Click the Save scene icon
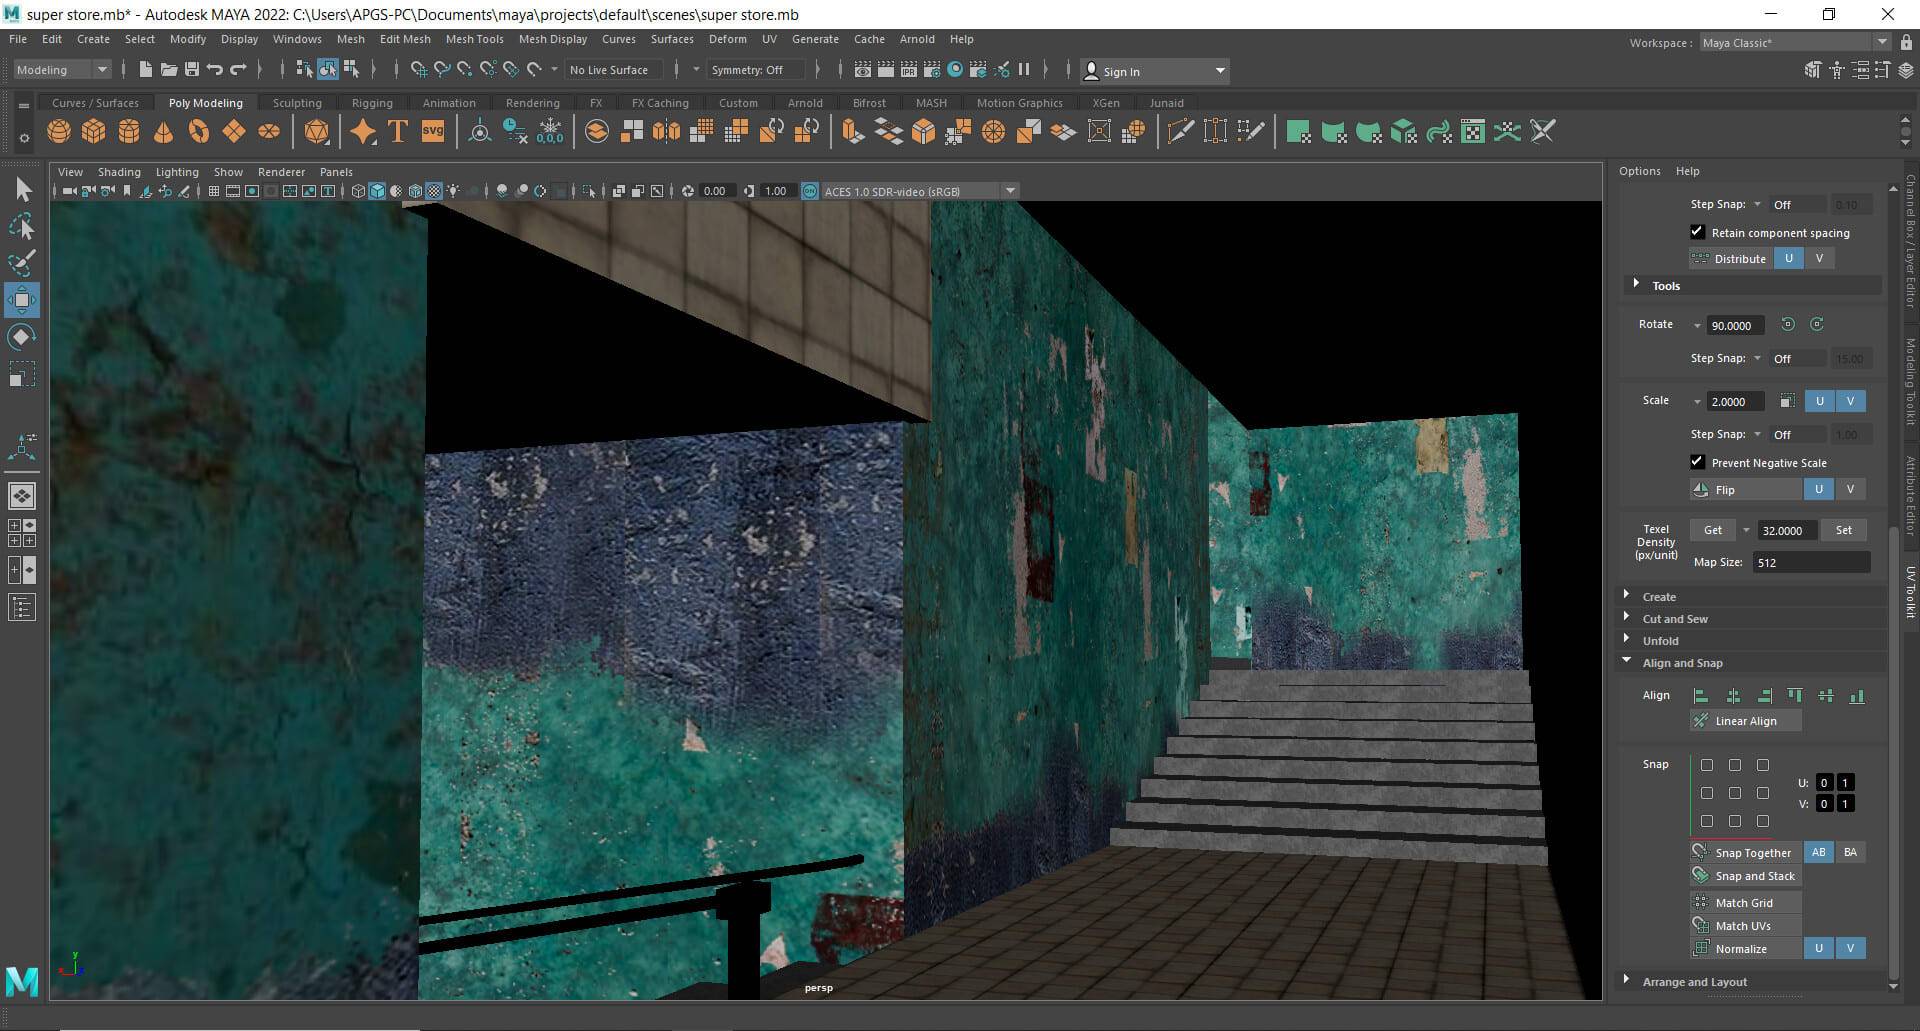 tap(191, 69)
